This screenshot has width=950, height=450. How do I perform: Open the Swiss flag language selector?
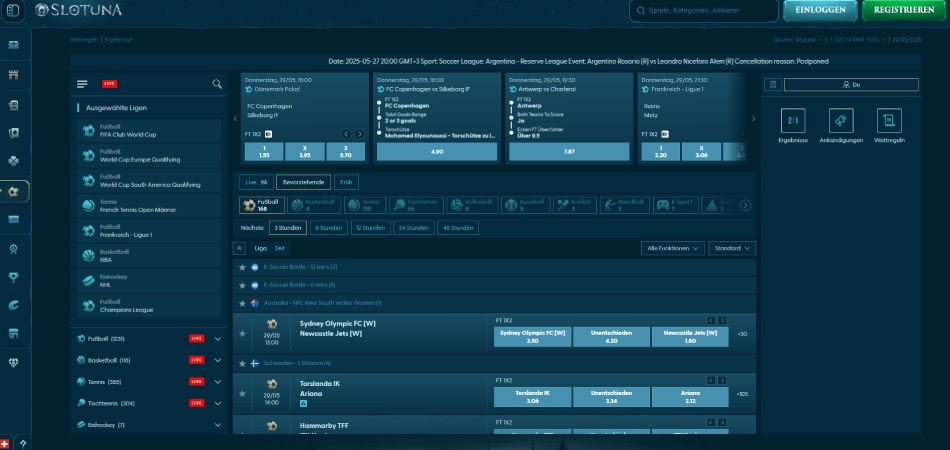[5, 443]
